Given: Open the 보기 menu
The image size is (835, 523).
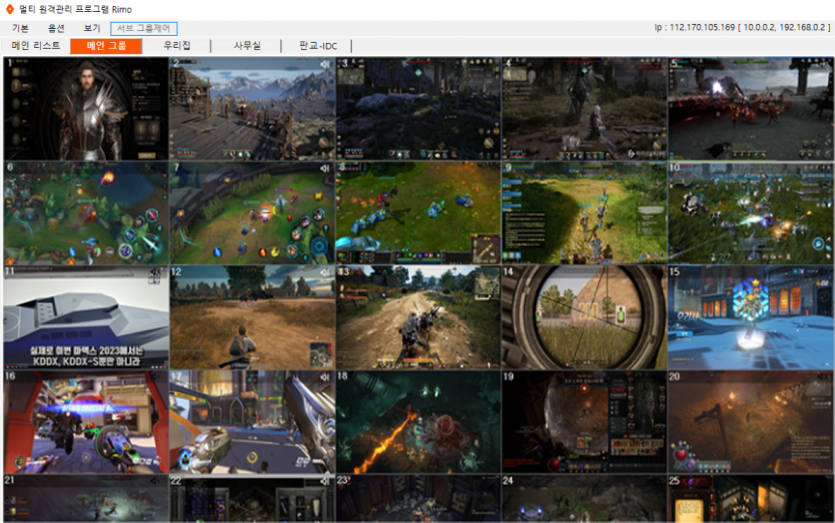Looking at the screenshot, I should (92, 28).
